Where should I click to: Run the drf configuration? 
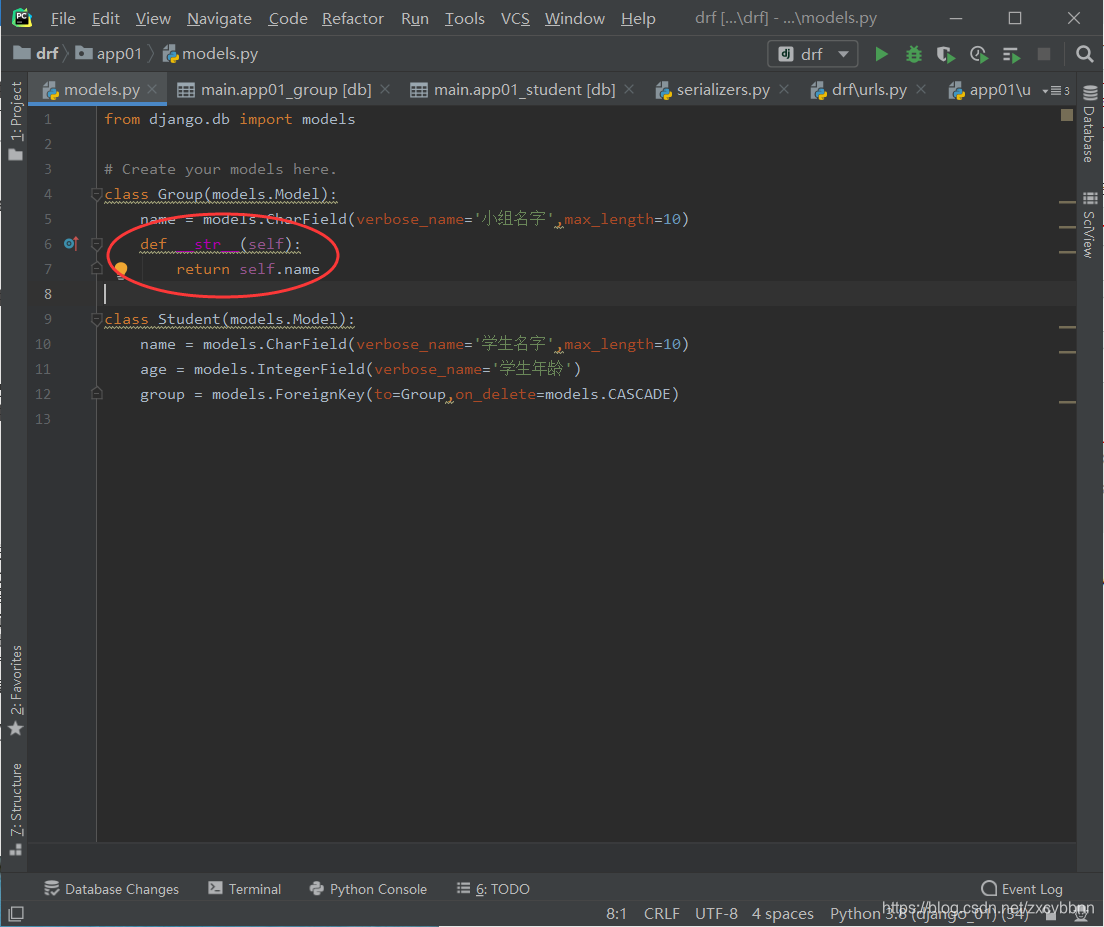pyautogui.click(x=881, y=54)
